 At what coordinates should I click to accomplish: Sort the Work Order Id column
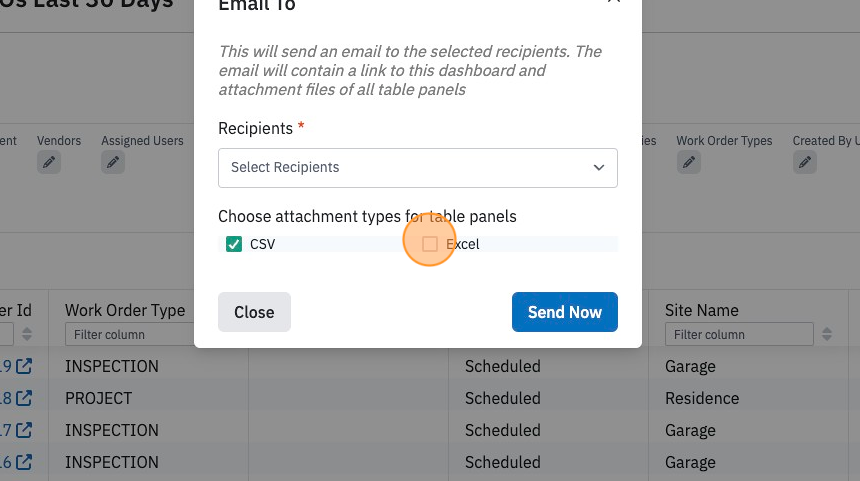26,333
